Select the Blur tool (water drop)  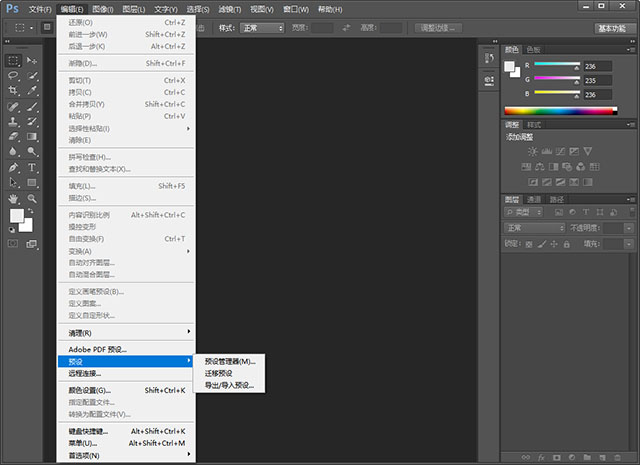pos(13,151)
